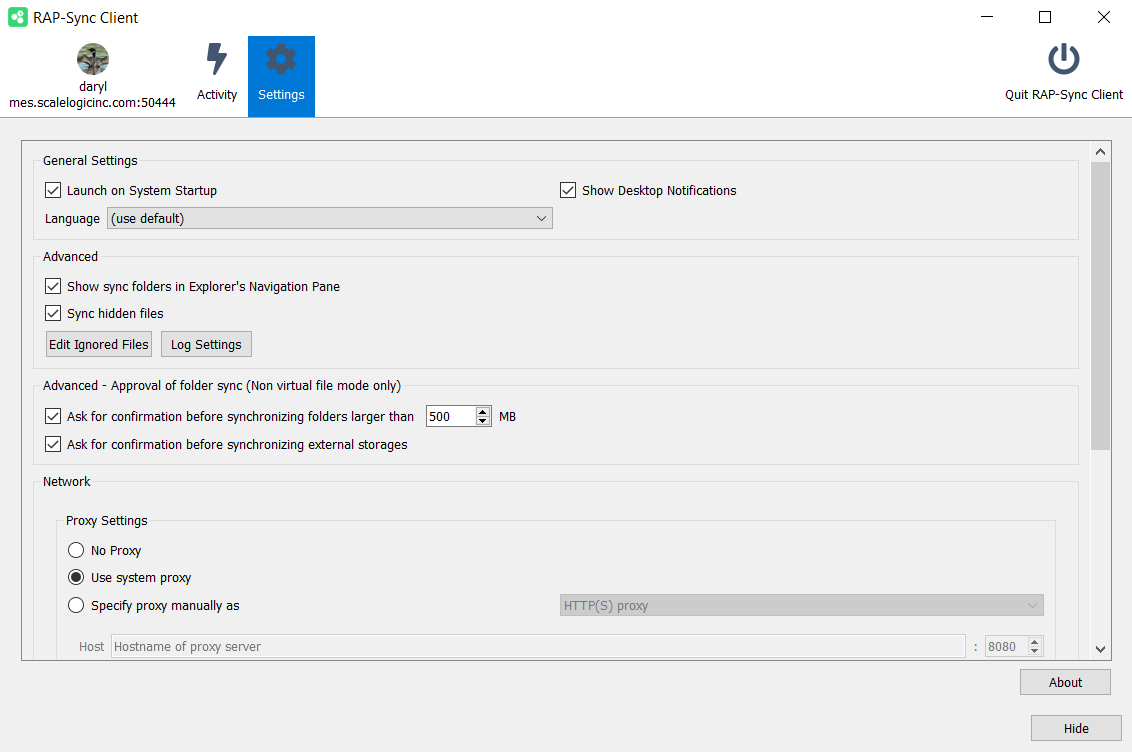Open Log Settings

tap(206, 344)
